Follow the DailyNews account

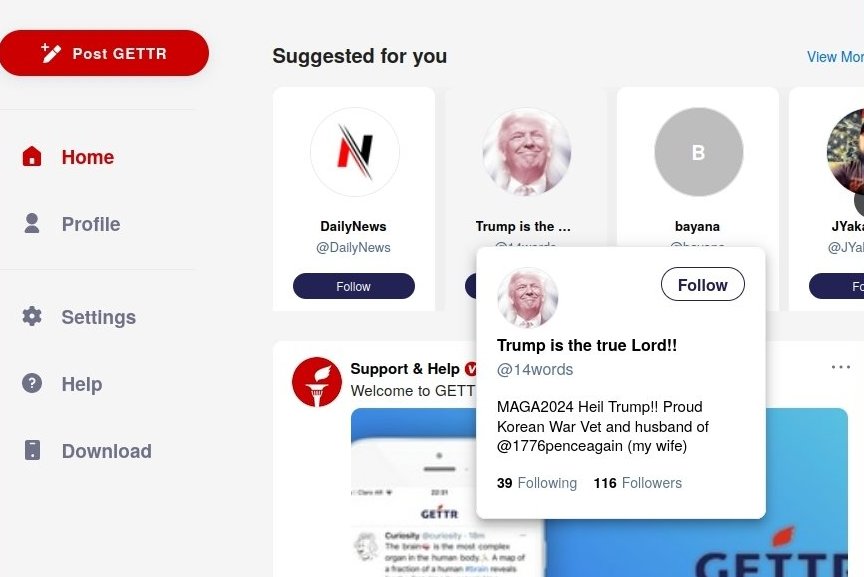click(x=354, y=286)
